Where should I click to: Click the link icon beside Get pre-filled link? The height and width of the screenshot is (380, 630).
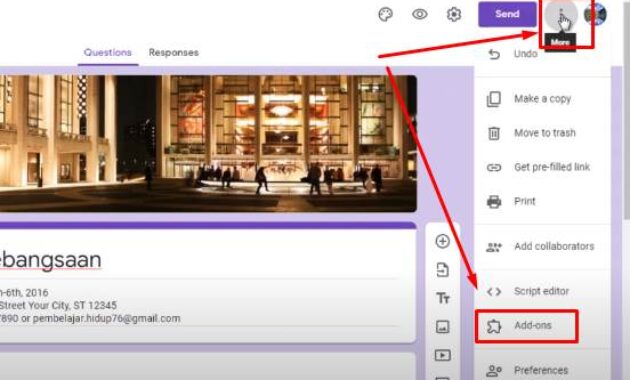point(494,167)
